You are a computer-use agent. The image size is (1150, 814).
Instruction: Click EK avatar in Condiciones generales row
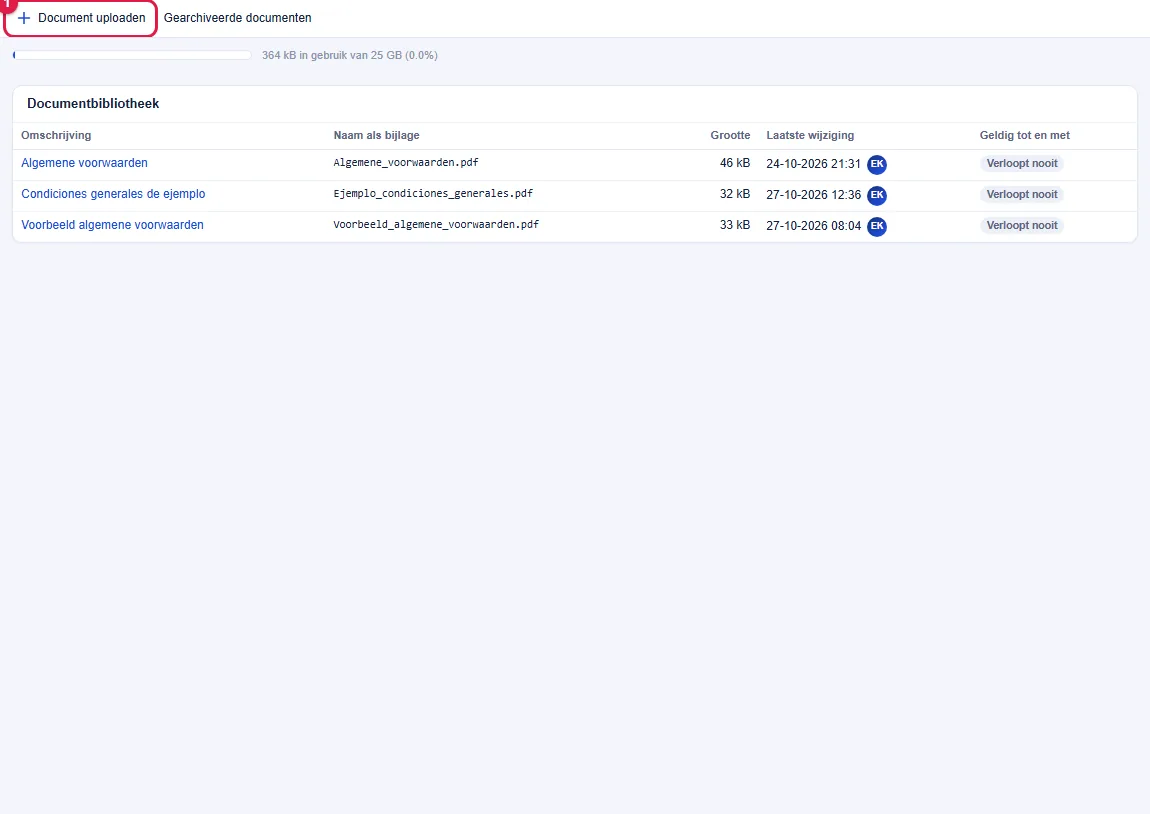[876, 195]
